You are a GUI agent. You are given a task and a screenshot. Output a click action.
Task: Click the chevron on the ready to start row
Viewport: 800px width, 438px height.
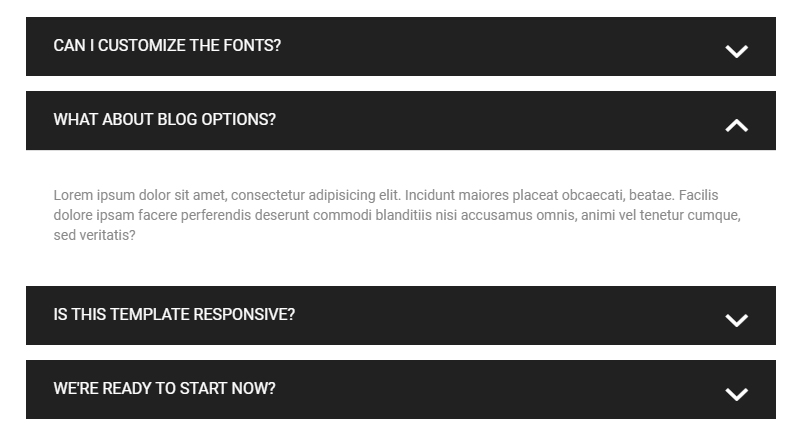pos(736,394)
